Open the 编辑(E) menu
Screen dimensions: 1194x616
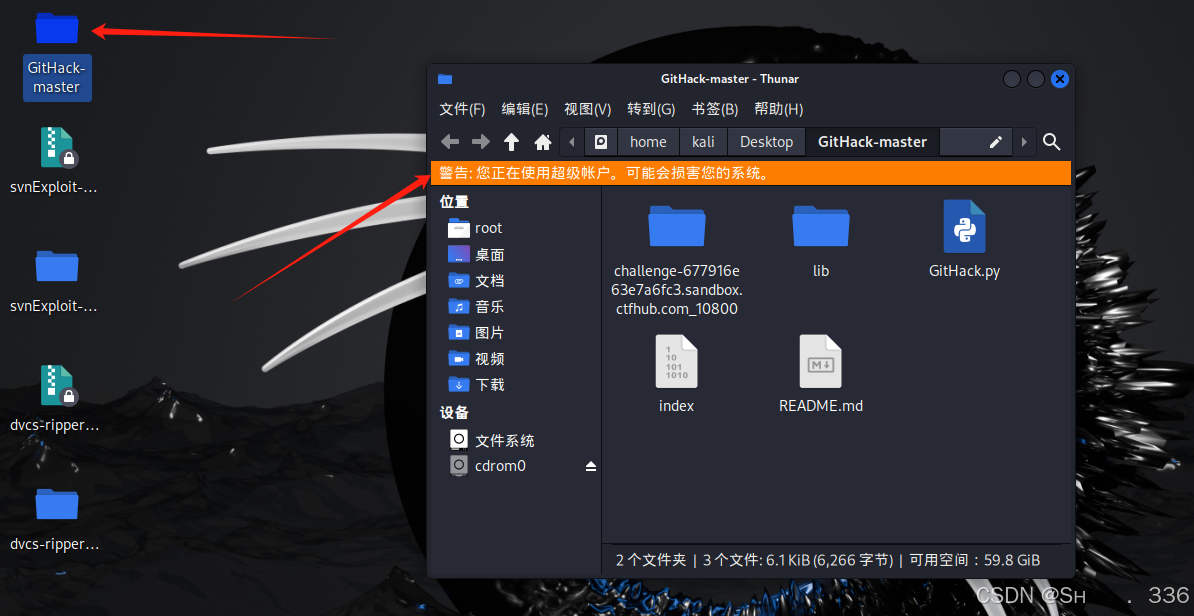tap(525, 109)
